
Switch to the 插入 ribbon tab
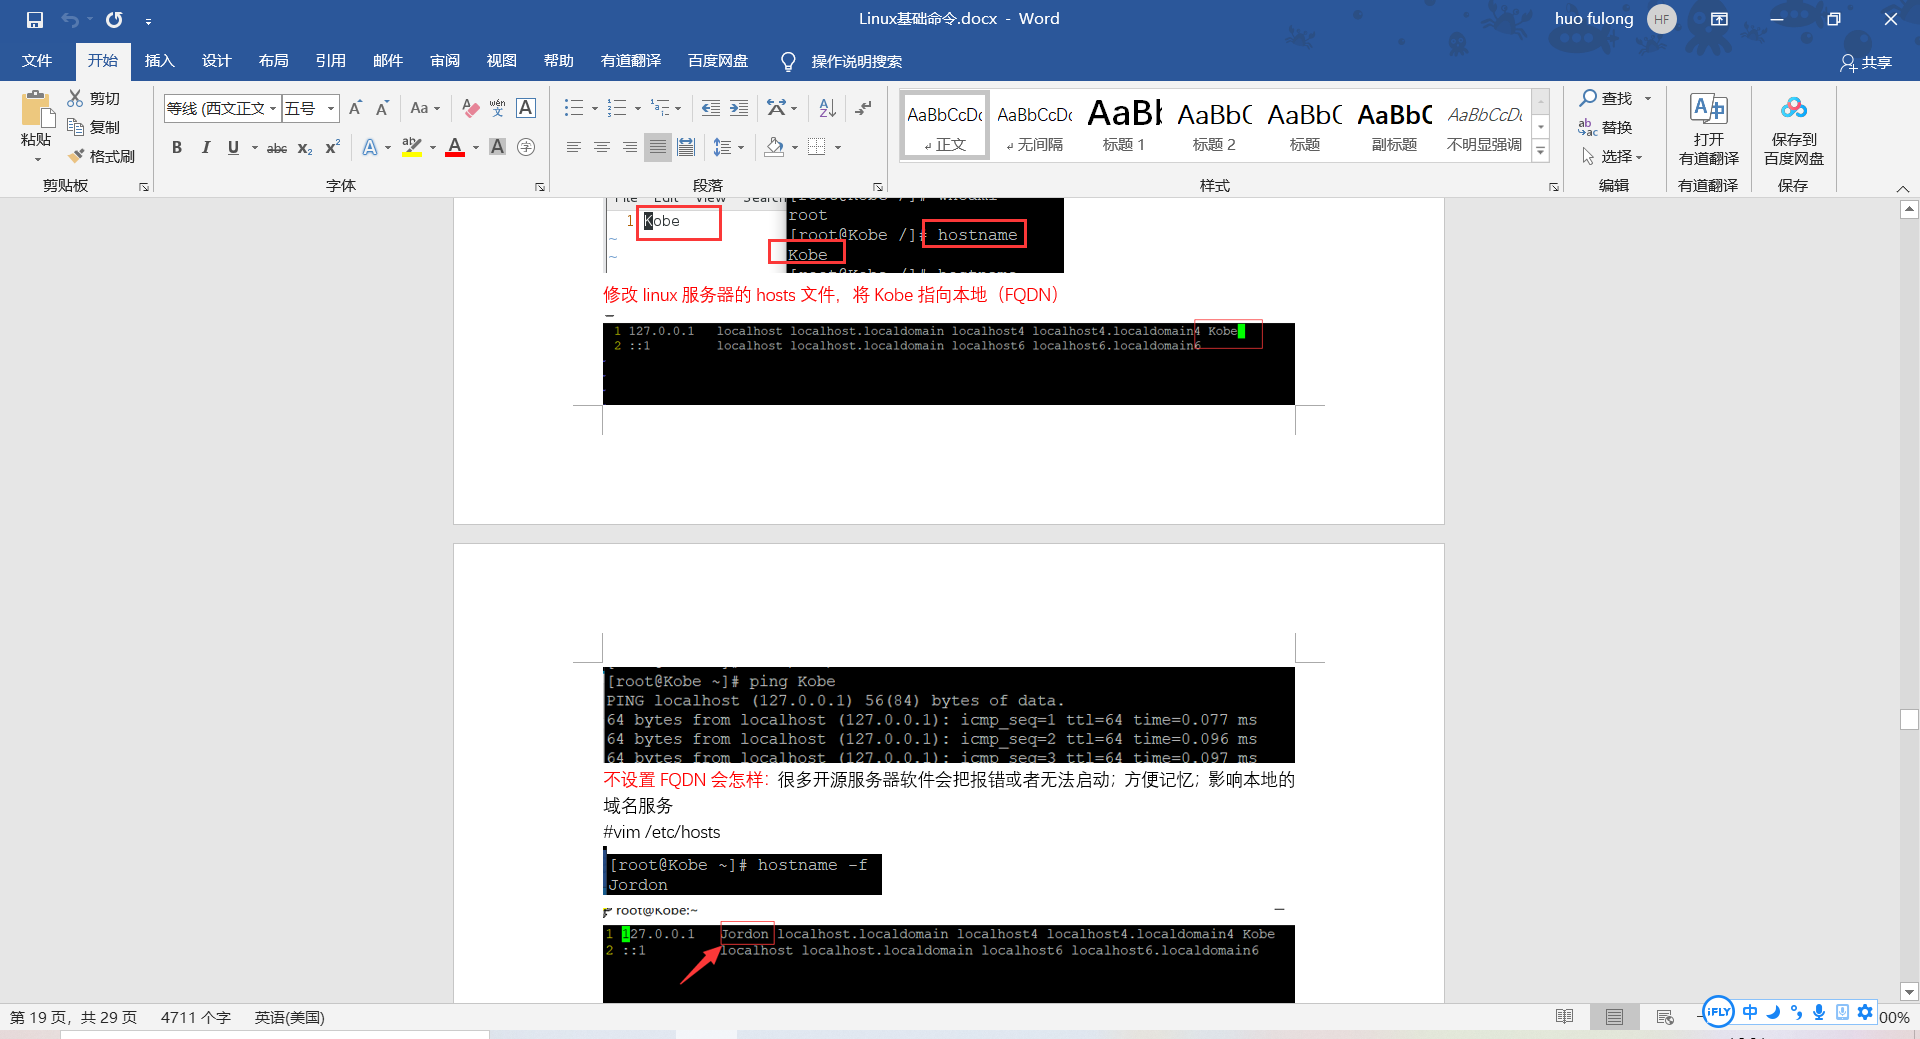159,61
